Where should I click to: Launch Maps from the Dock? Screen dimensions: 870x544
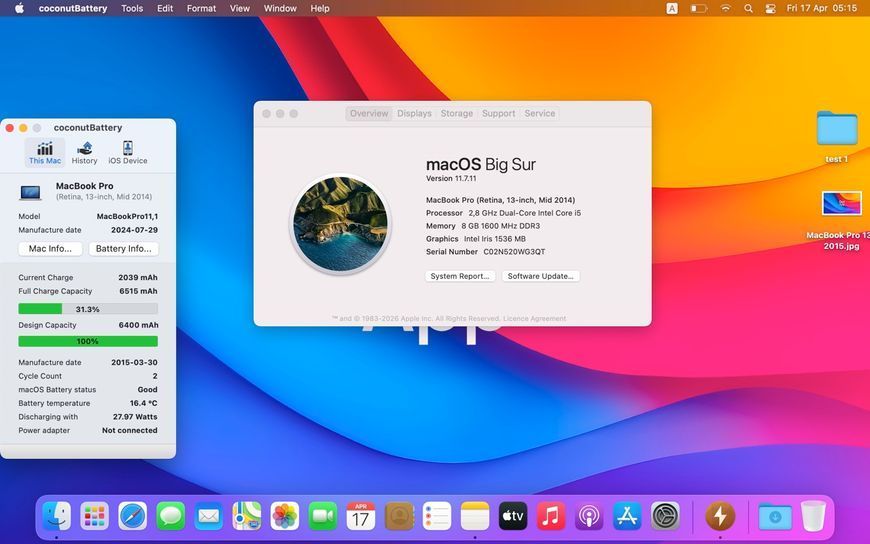(x=247, y=516)
